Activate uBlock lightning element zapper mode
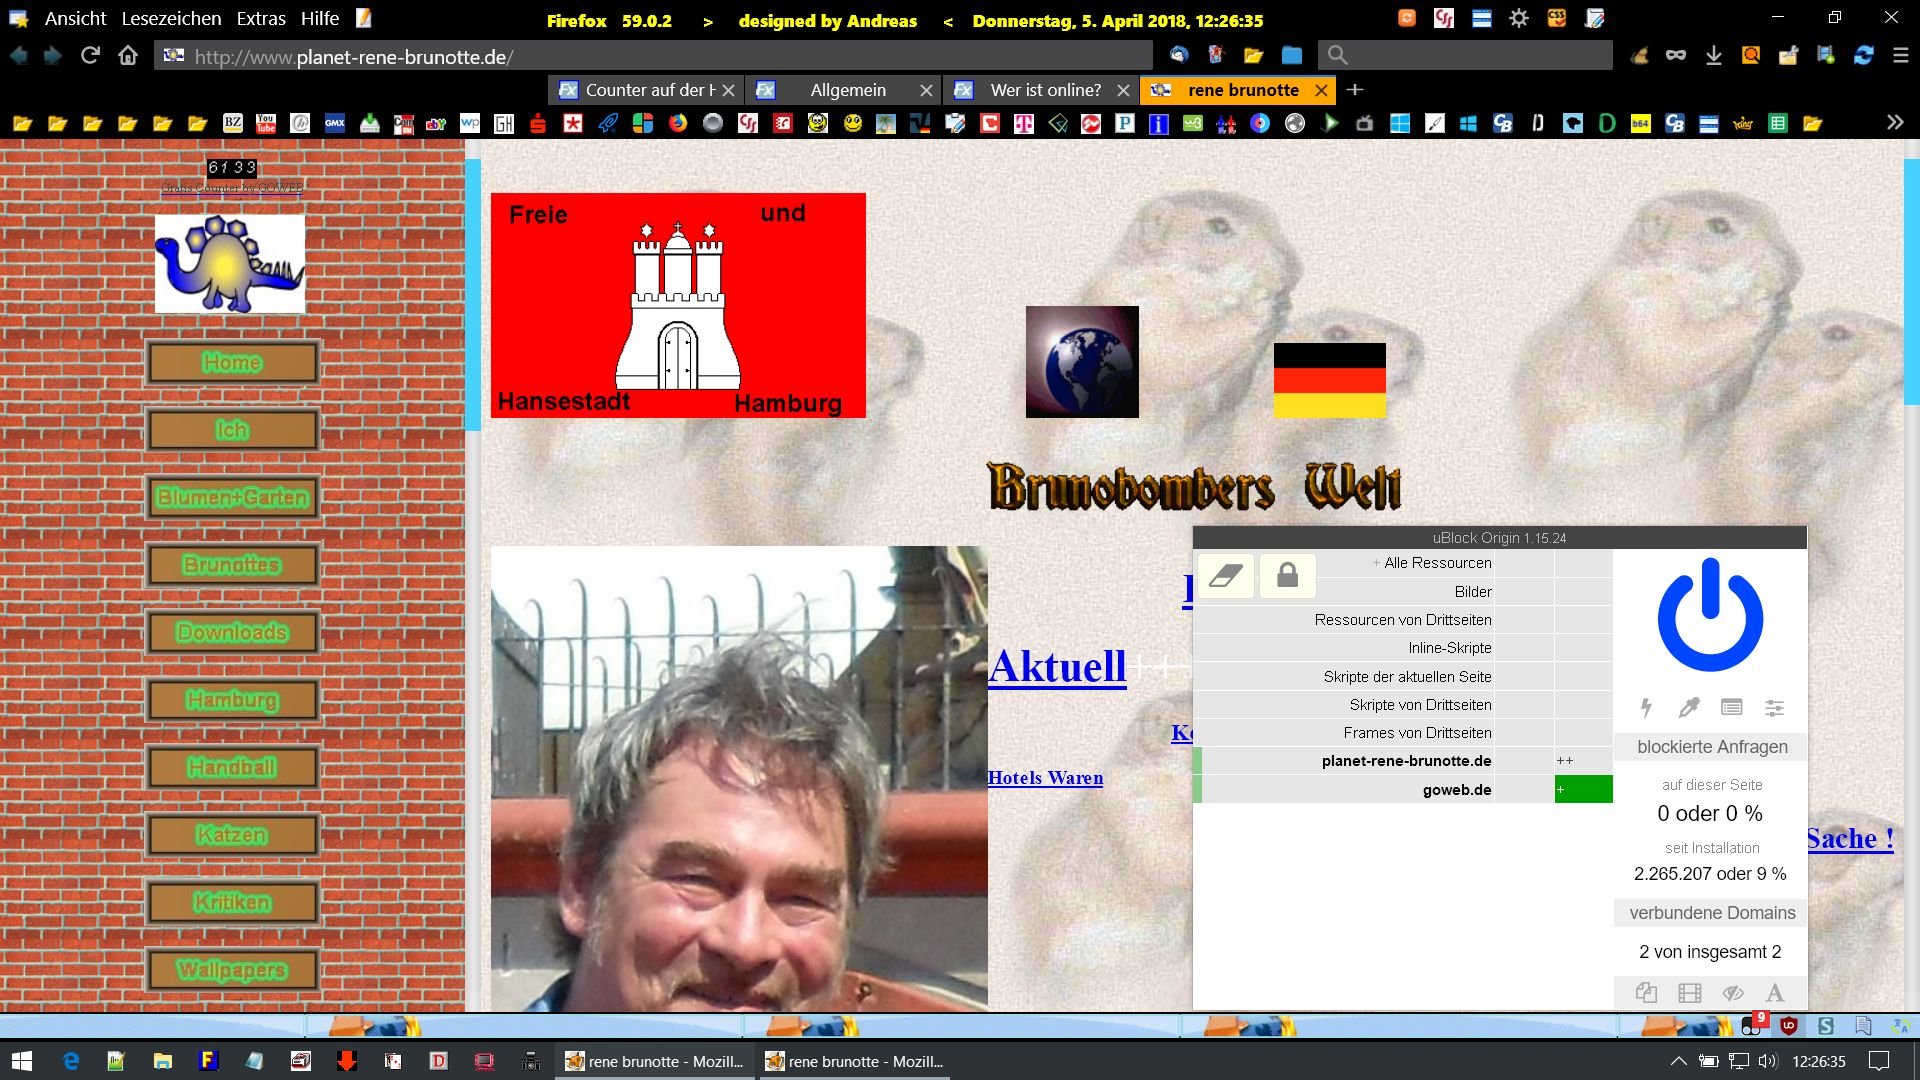This screenshot has height=1080, width=1920. click(x=1646, y=708)
